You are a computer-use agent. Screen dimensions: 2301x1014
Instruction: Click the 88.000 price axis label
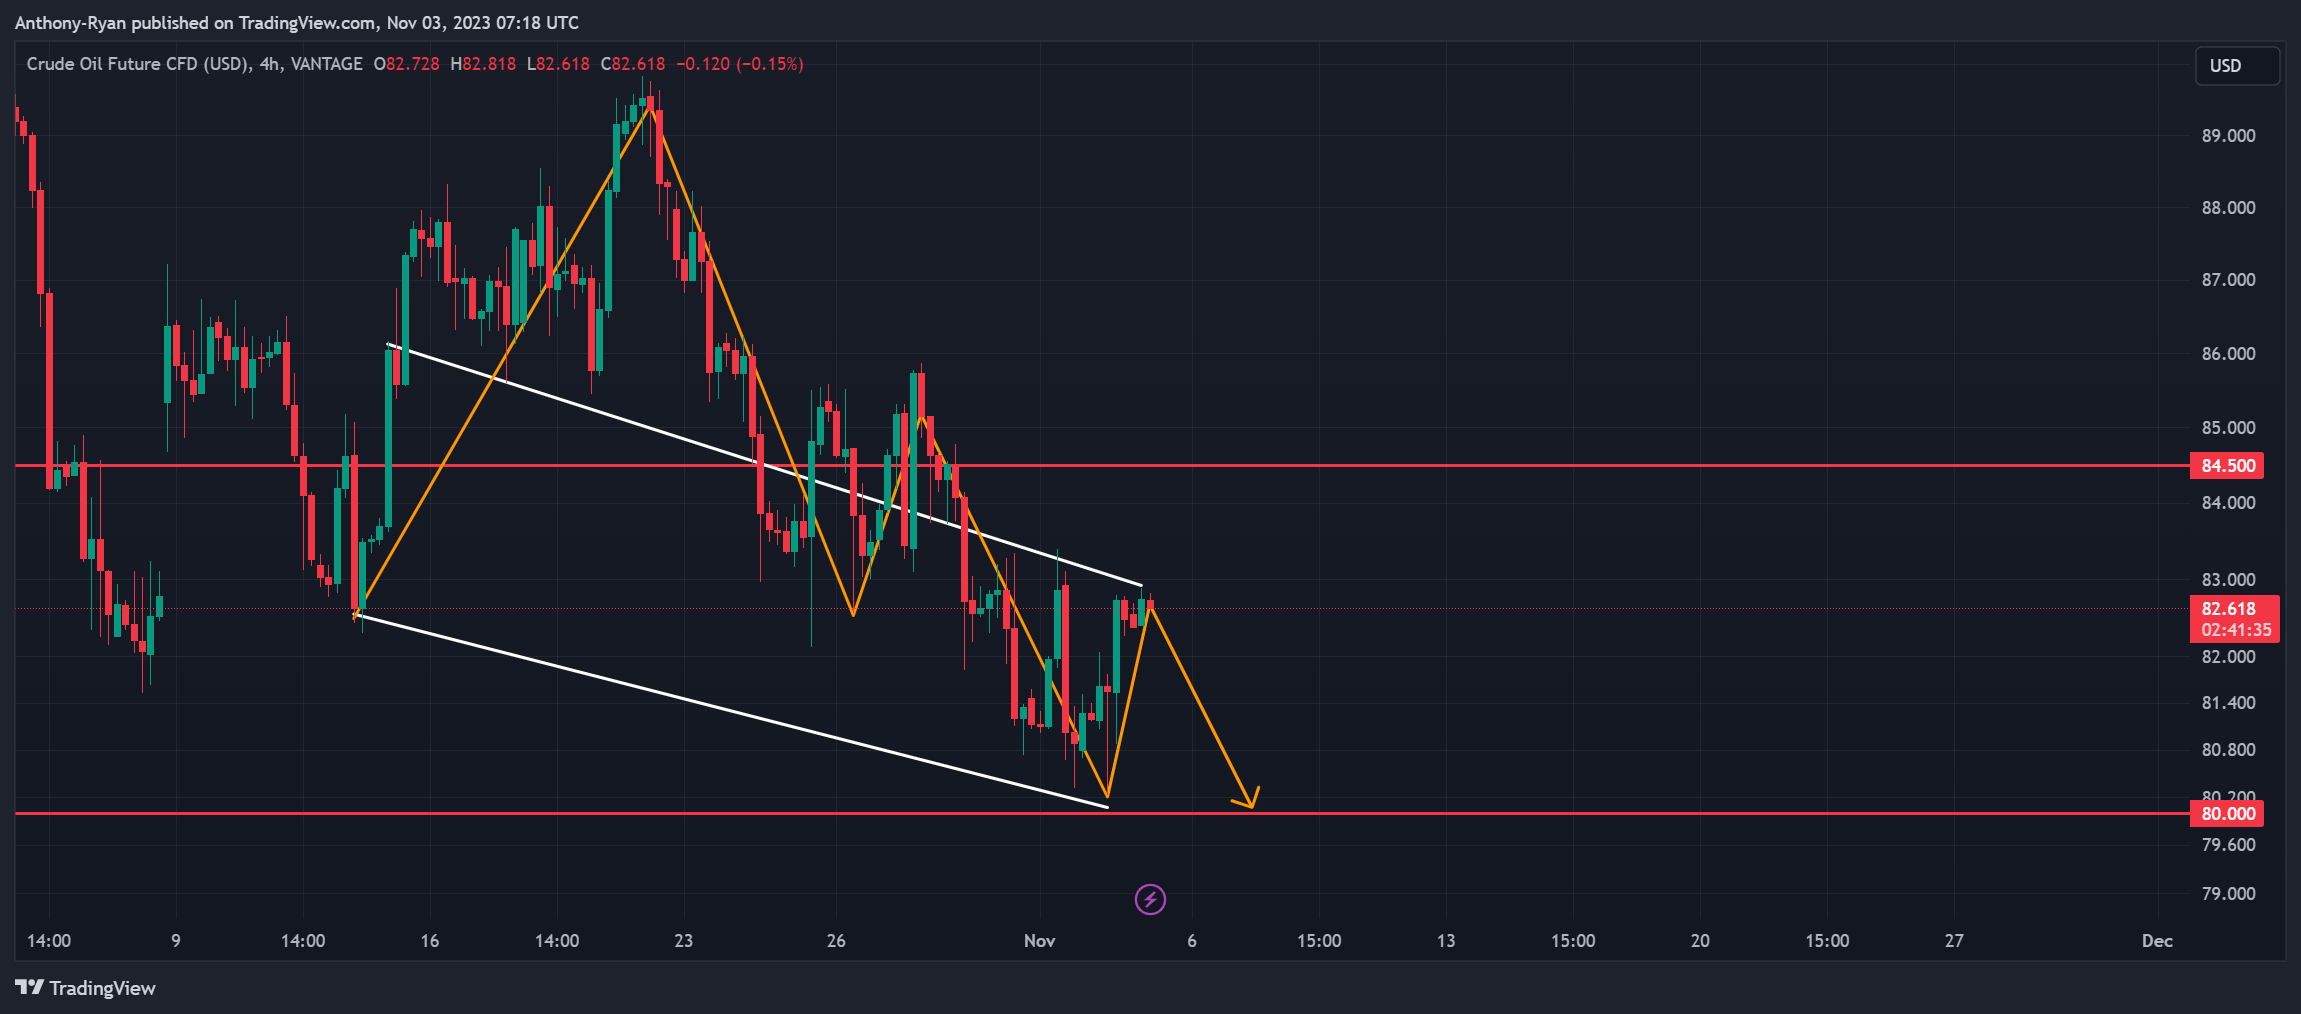tap(2228, 208)
